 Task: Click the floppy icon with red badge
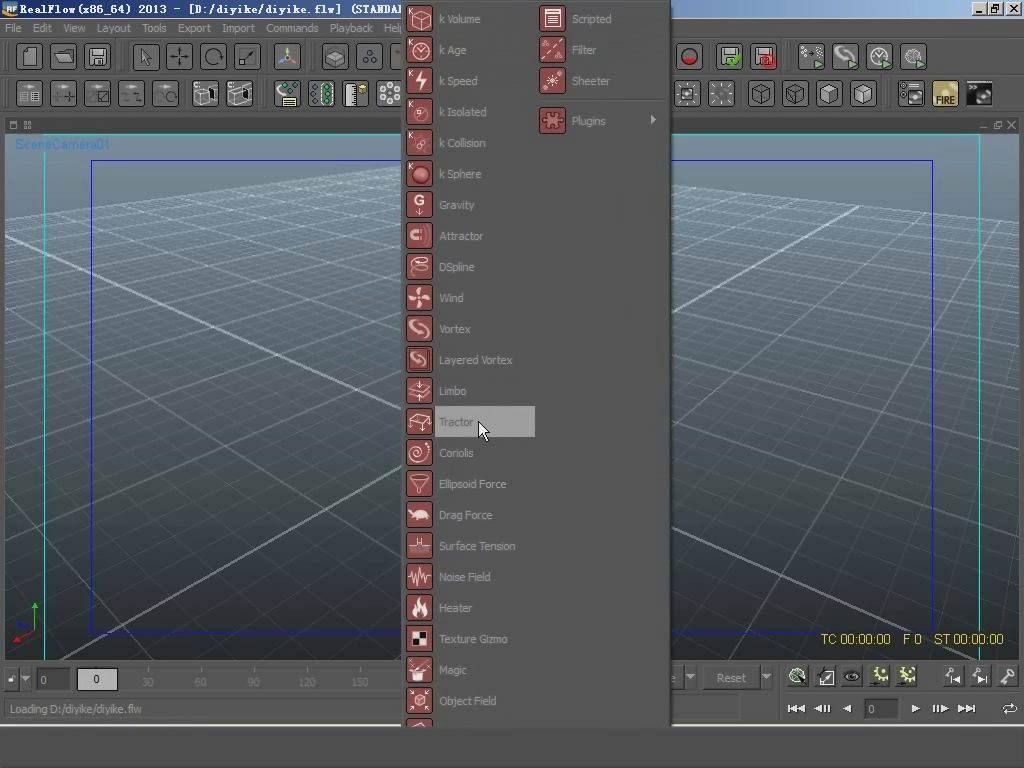763,57
